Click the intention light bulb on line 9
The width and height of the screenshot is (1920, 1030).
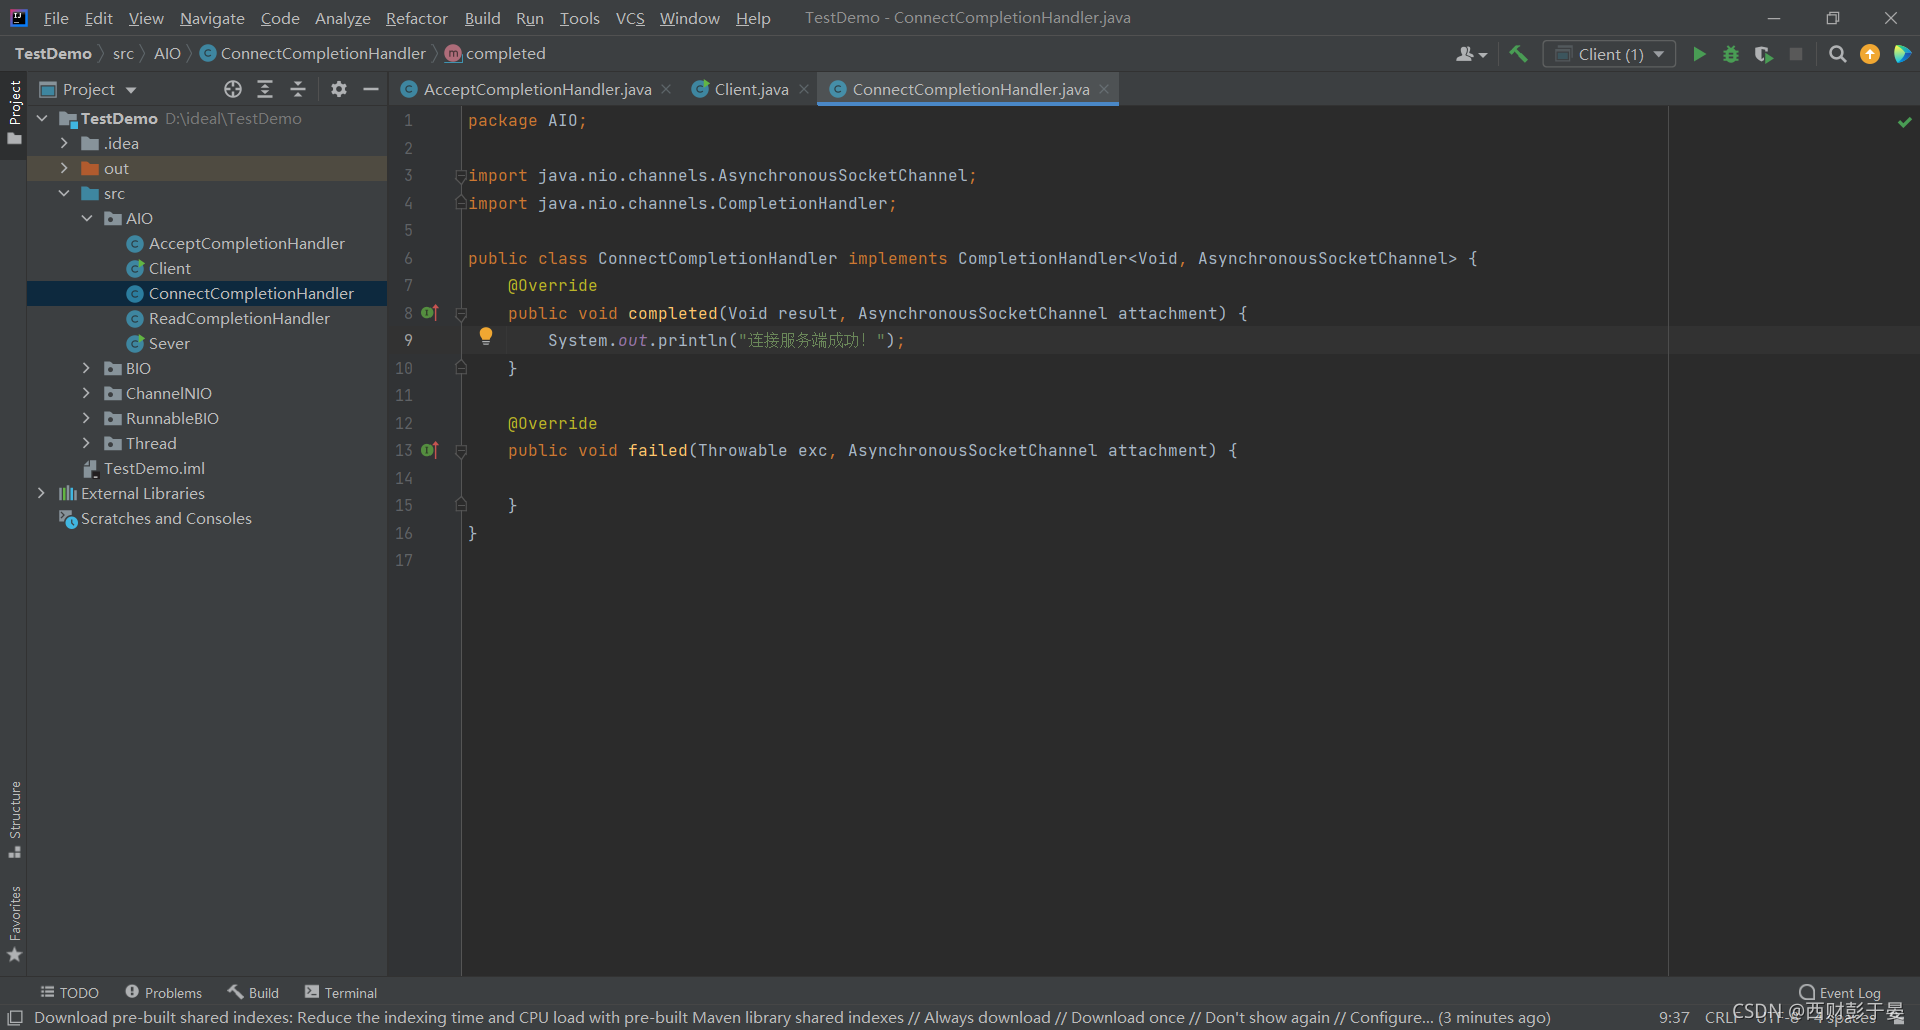tap(486, 336)
